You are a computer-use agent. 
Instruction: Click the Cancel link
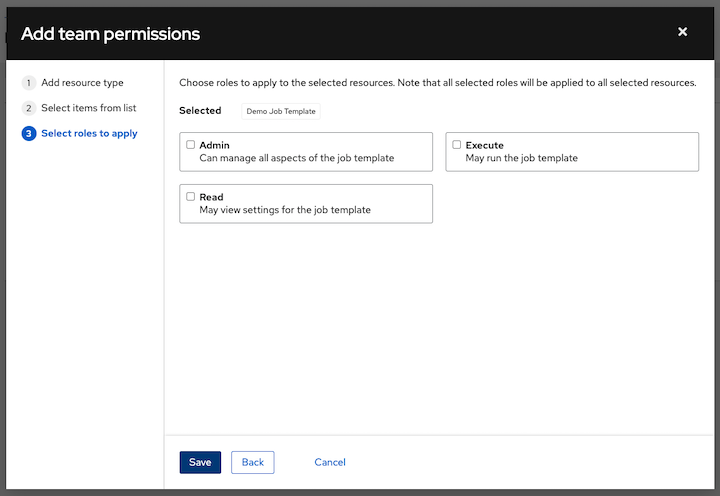pyautogui.click(x=330, y=462)
